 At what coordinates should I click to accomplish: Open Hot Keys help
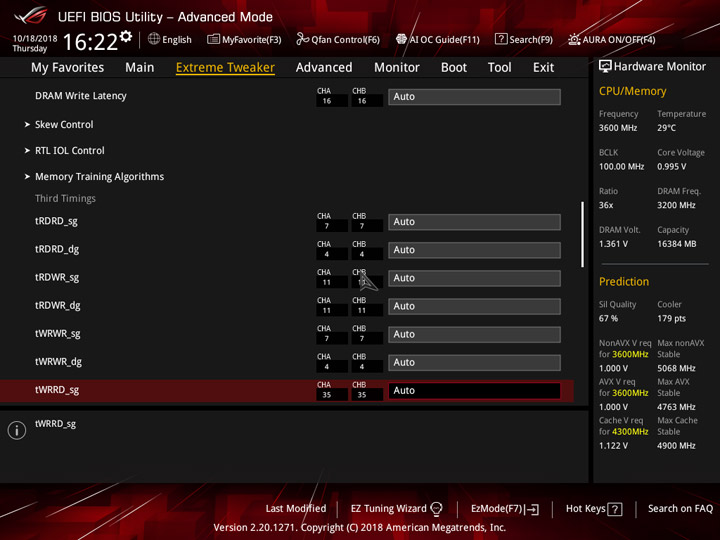(x=594, y=509)
